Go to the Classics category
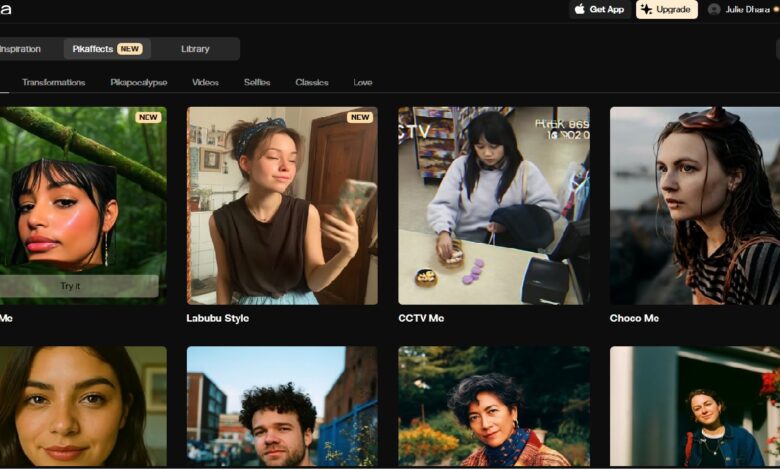 click(312, 82)
